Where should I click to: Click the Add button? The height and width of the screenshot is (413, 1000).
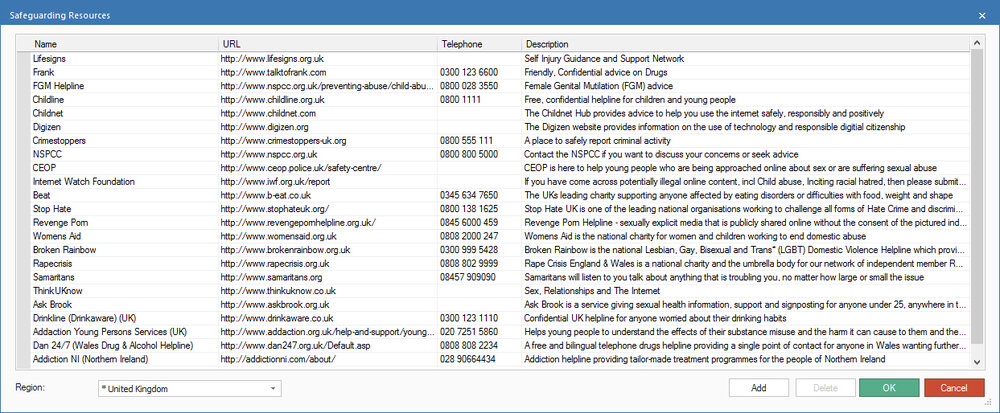[x=758, y=388]
